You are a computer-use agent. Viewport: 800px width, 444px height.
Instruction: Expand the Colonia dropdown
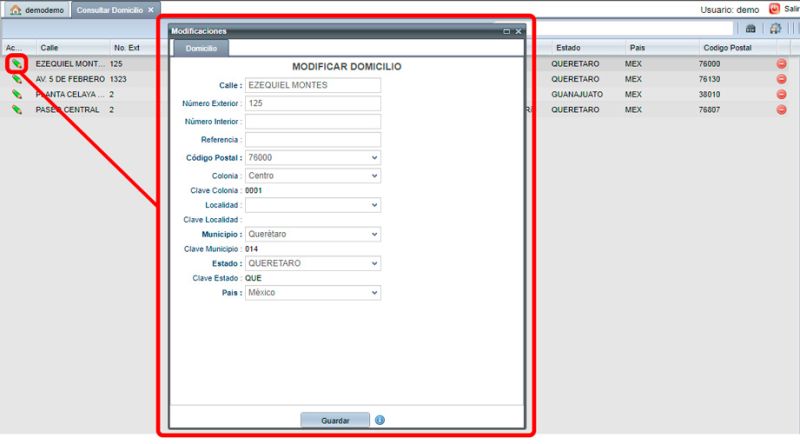374,176
